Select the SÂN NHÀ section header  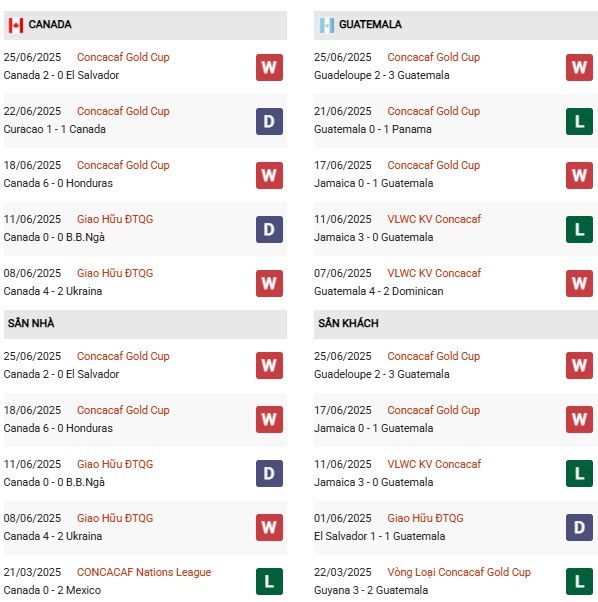tap(145, 324)
